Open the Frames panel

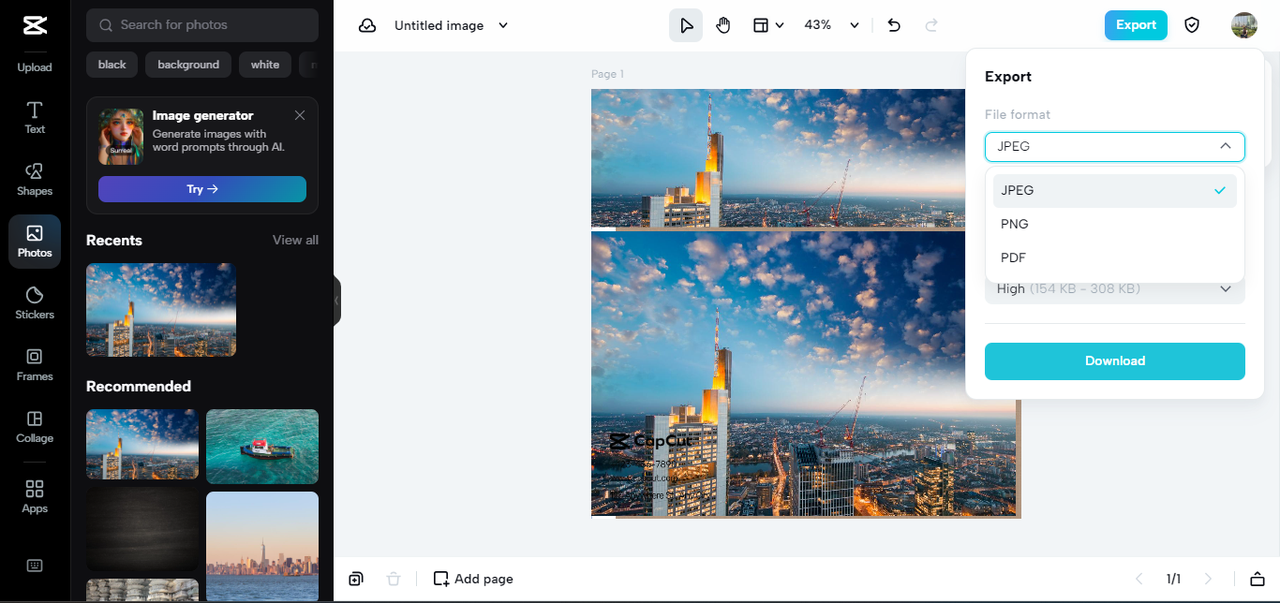(x=34, y=365)
